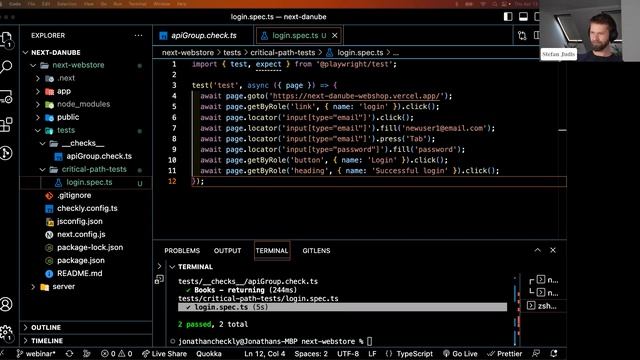The image size is (640, 360).
Task: Click Synchronize Changes icon in status bar
Action: [69, 354]
